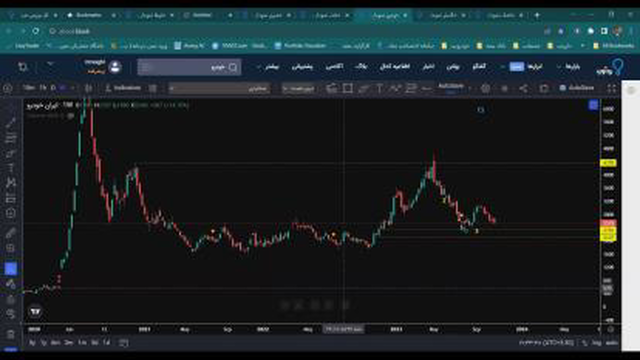
Task: Click the yellow price label on price axis
Action: [x=608, y=163]
